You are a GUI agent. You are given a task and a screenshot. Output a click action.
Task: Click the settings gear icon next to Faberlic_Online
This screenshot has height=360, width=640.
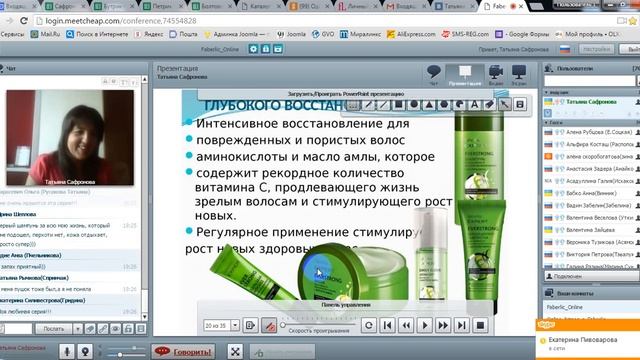click(x=253, y=49)
